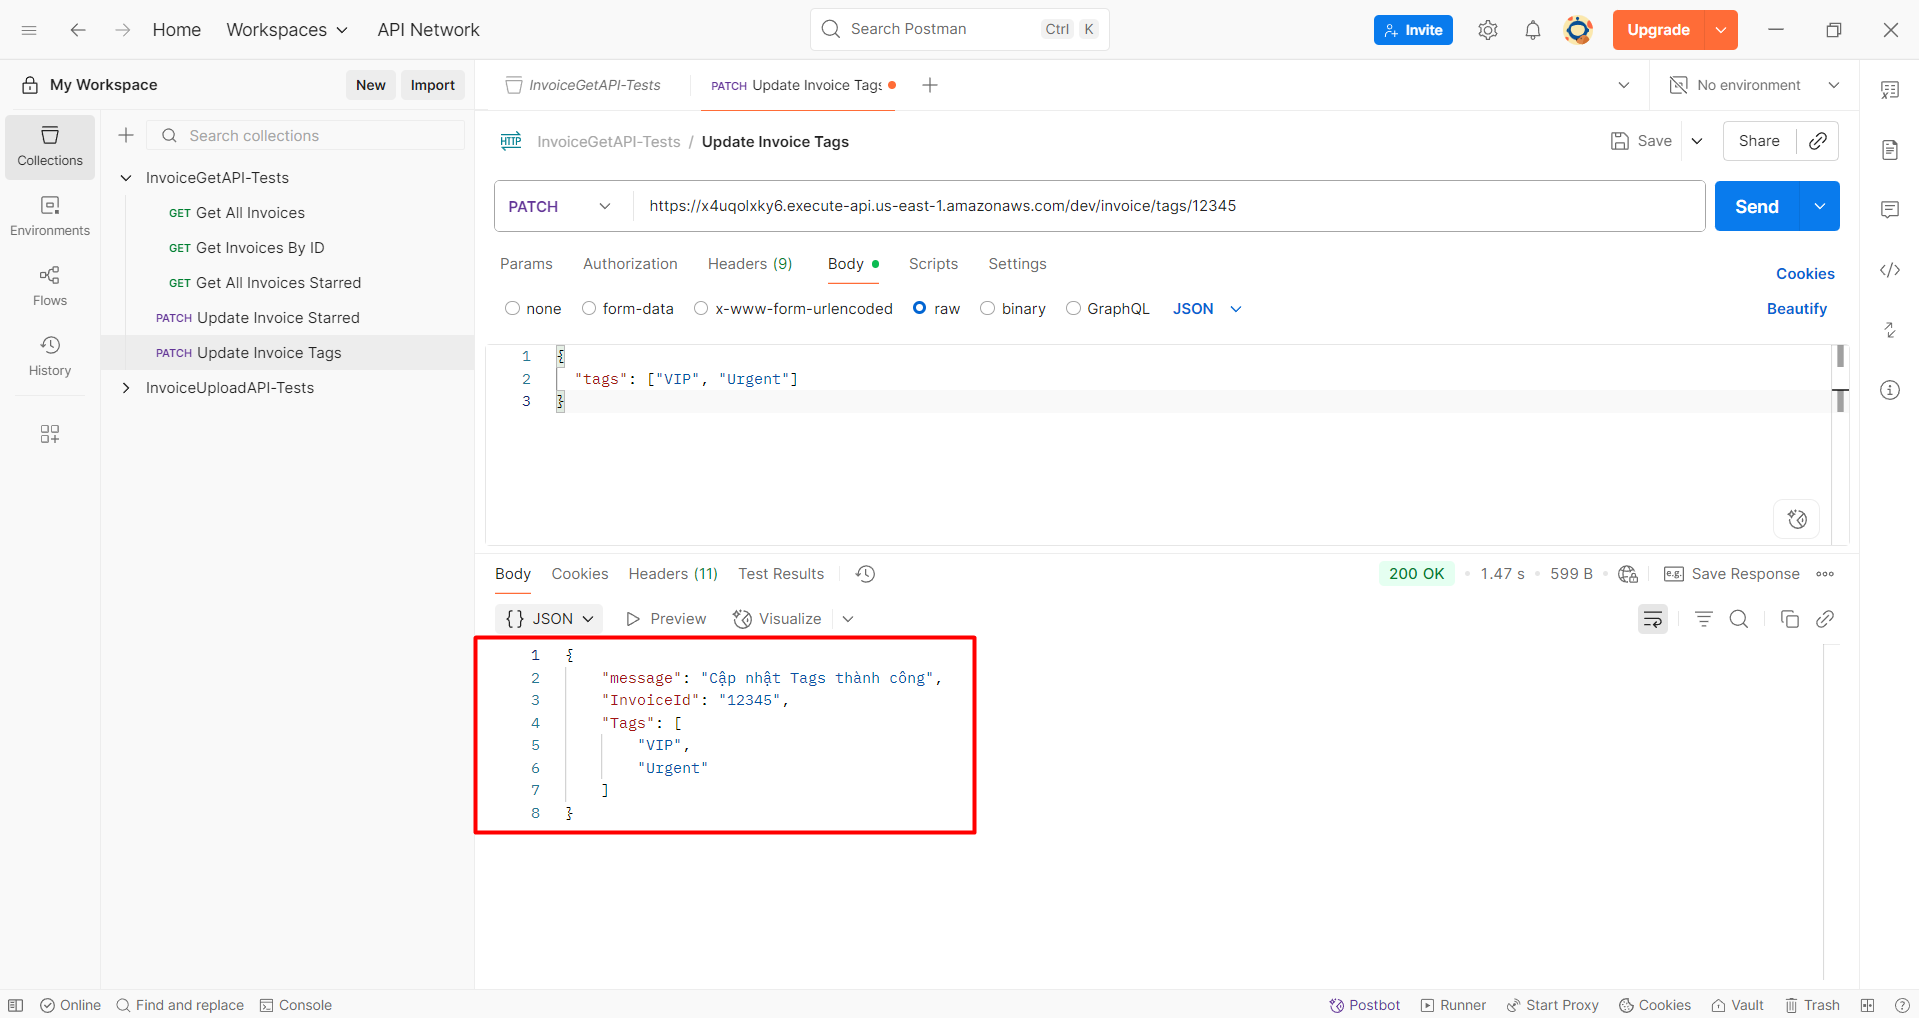The image size is (1919, 1018).
Task: Search within the response body
Action: 1739,619
